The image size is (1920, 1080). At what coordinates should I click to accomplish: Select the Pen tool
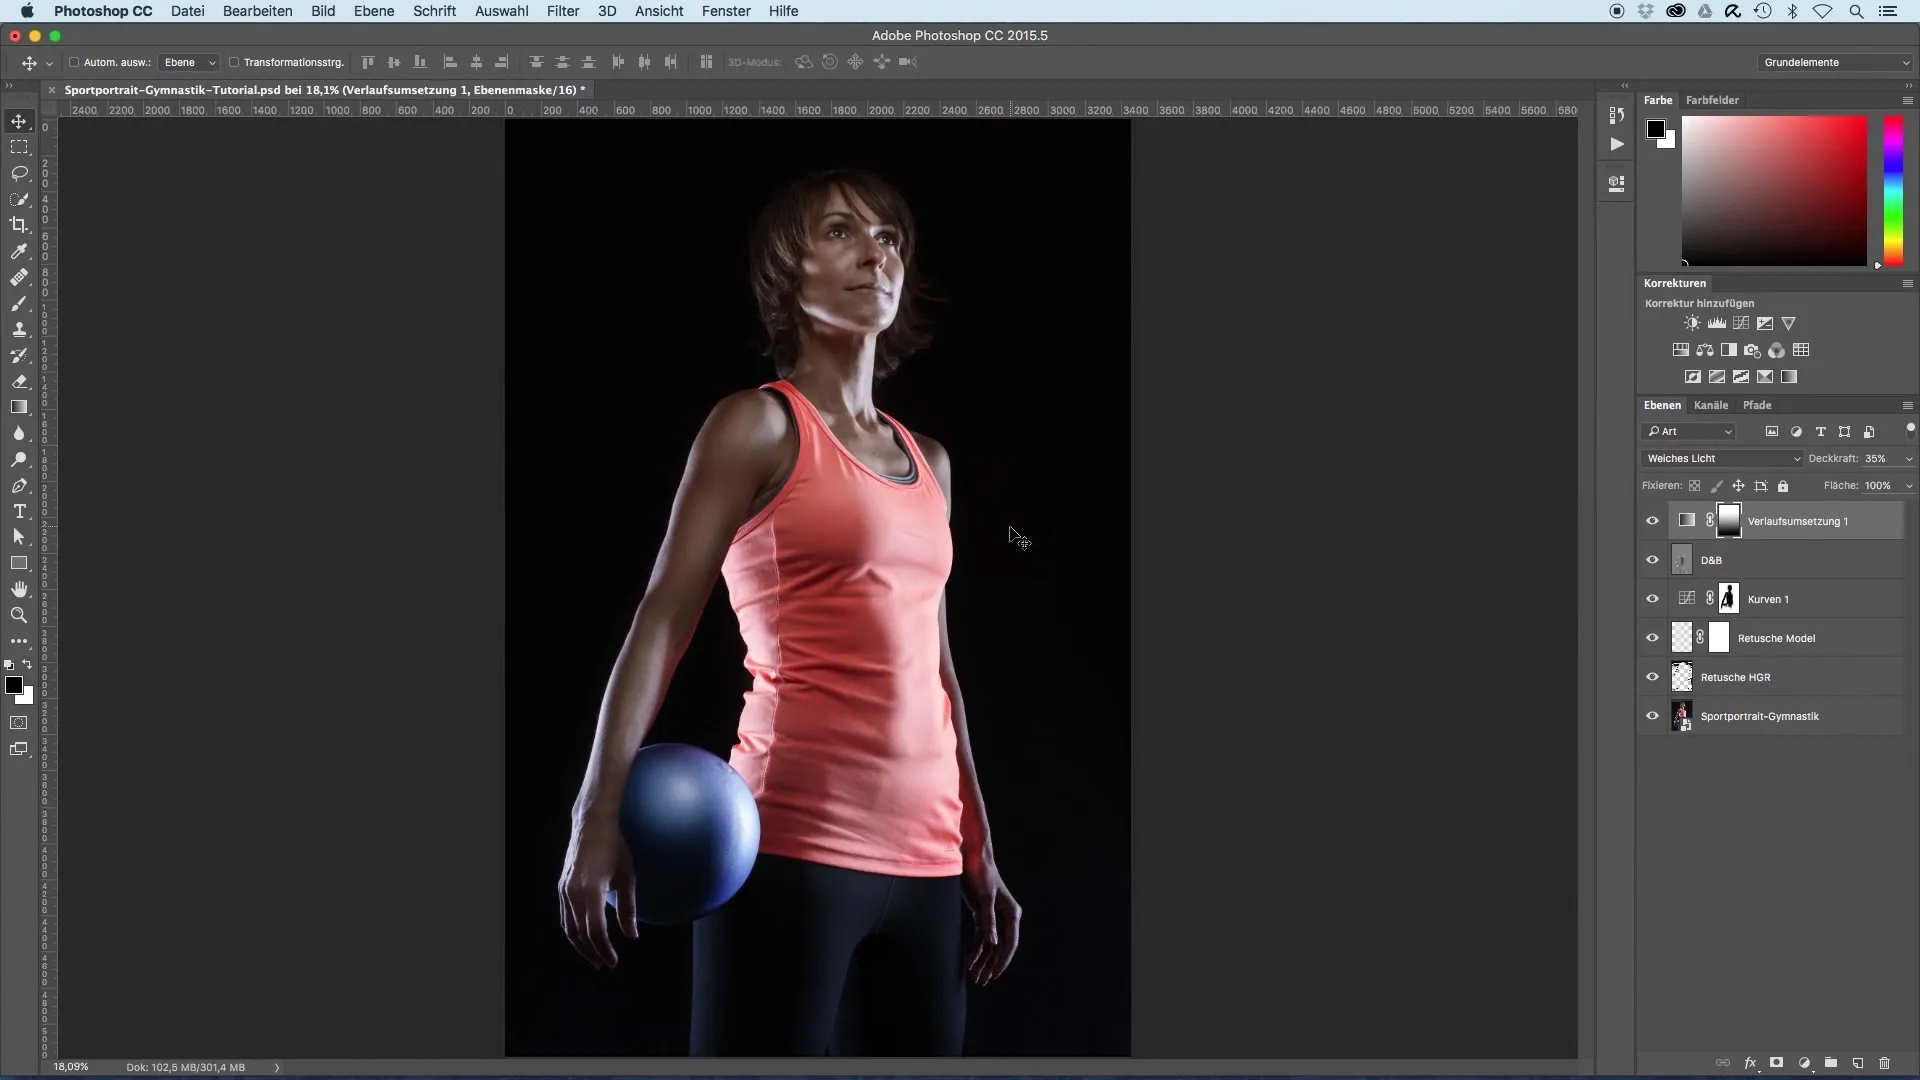[19, 485]
